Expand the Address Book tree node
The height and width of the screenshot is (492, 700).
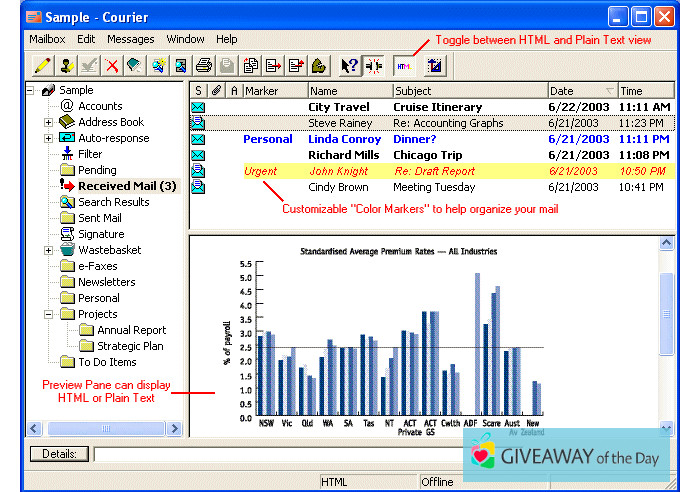[49, 122]
